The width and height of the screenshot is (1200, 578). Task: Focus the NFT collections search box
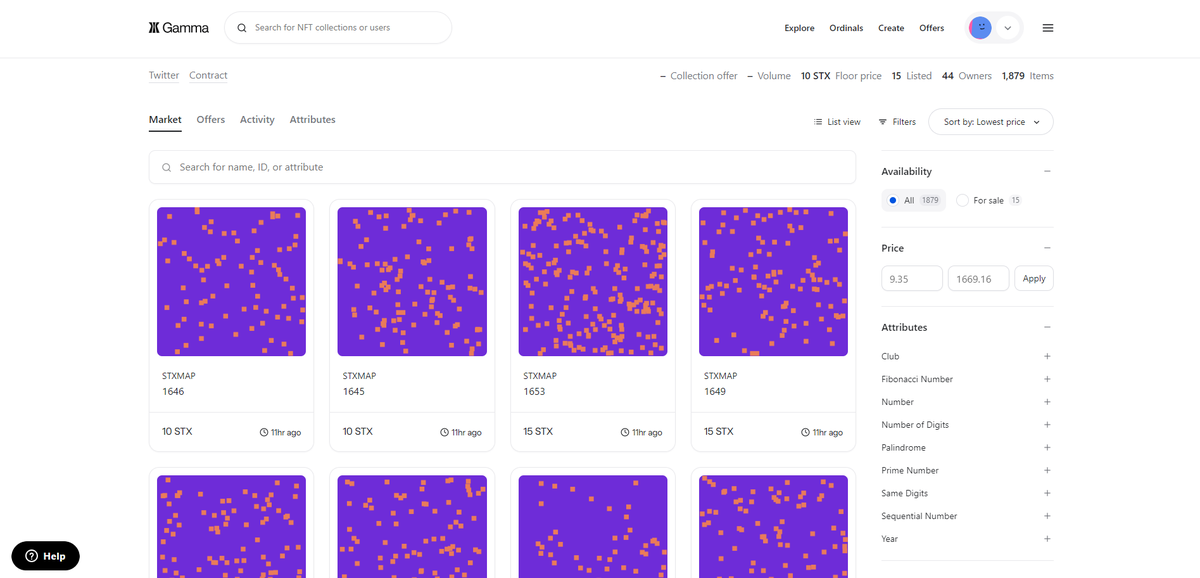338,28
